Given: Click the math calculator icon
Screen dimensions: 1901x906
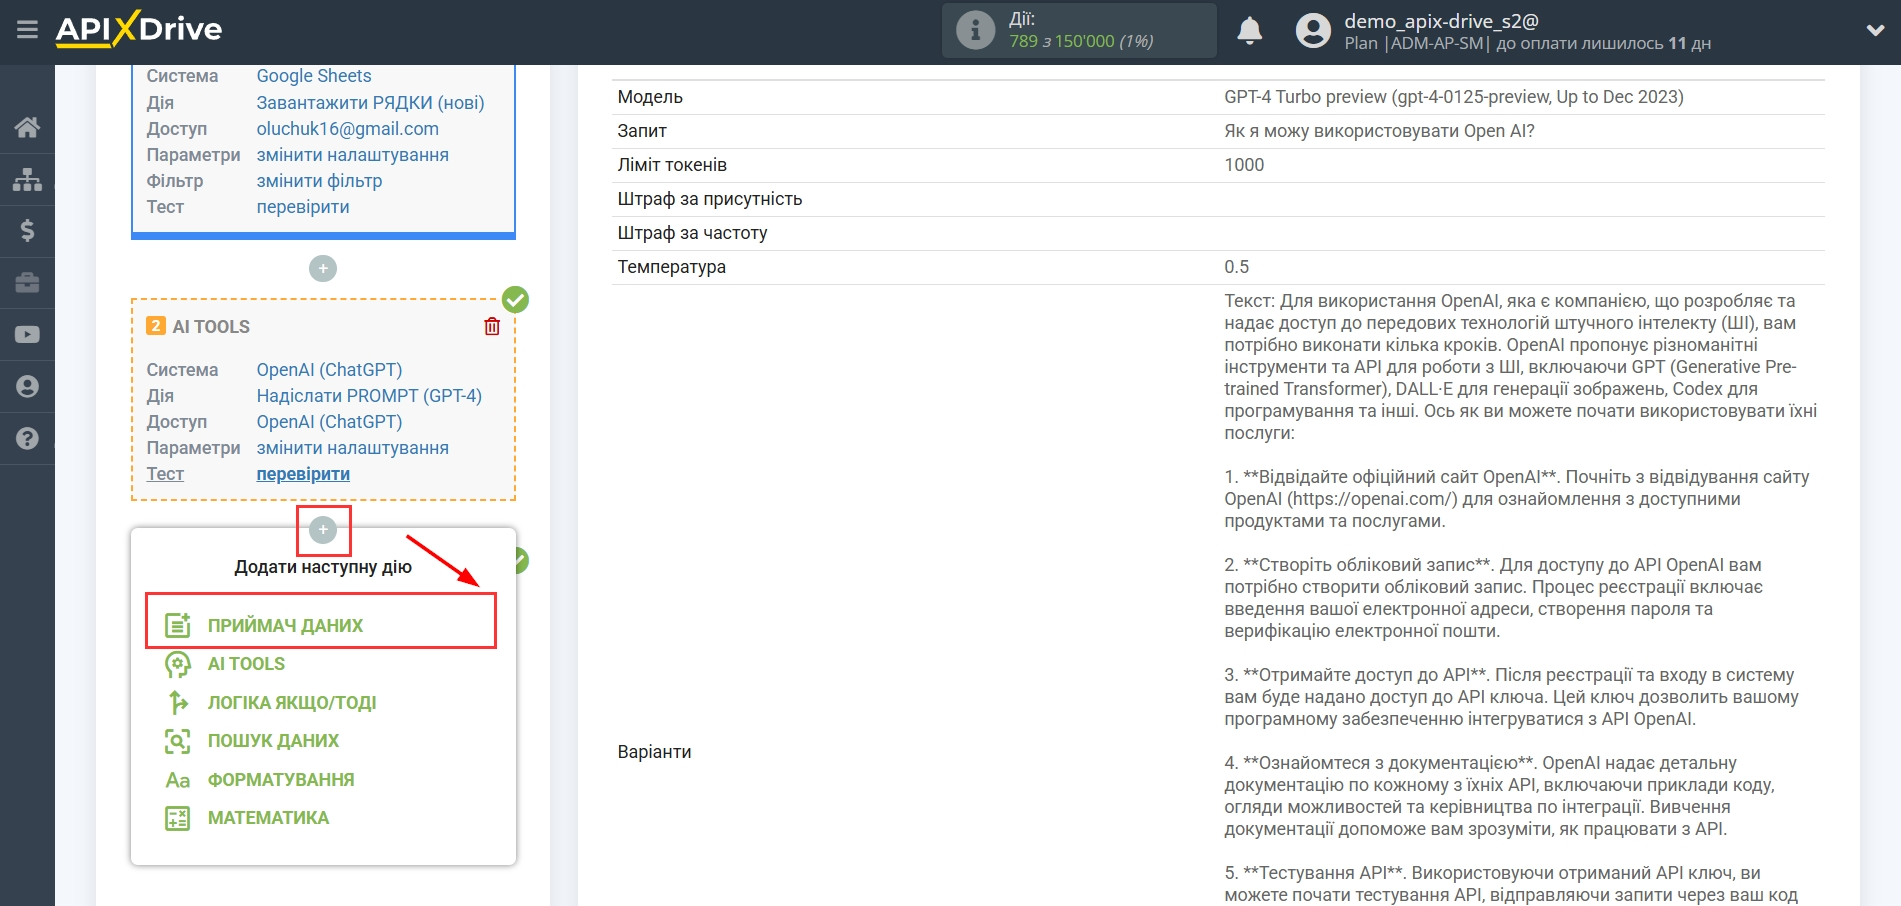Looking at the screenshot, I should 178,818.
